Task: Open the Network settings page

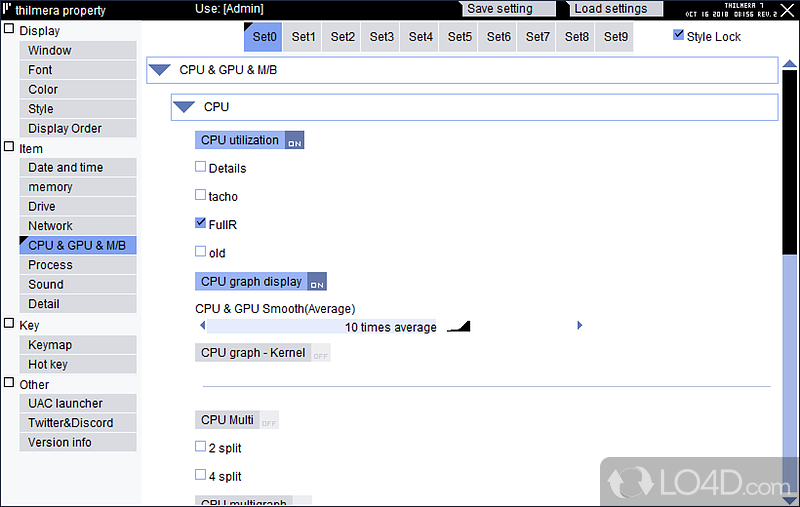Action: coord(78,225)
